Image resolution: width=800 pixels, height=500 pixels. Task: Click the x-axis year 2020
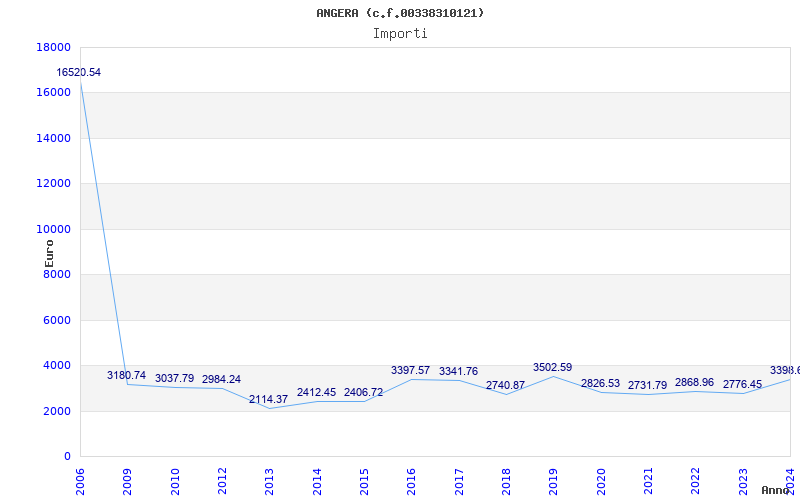601,482
